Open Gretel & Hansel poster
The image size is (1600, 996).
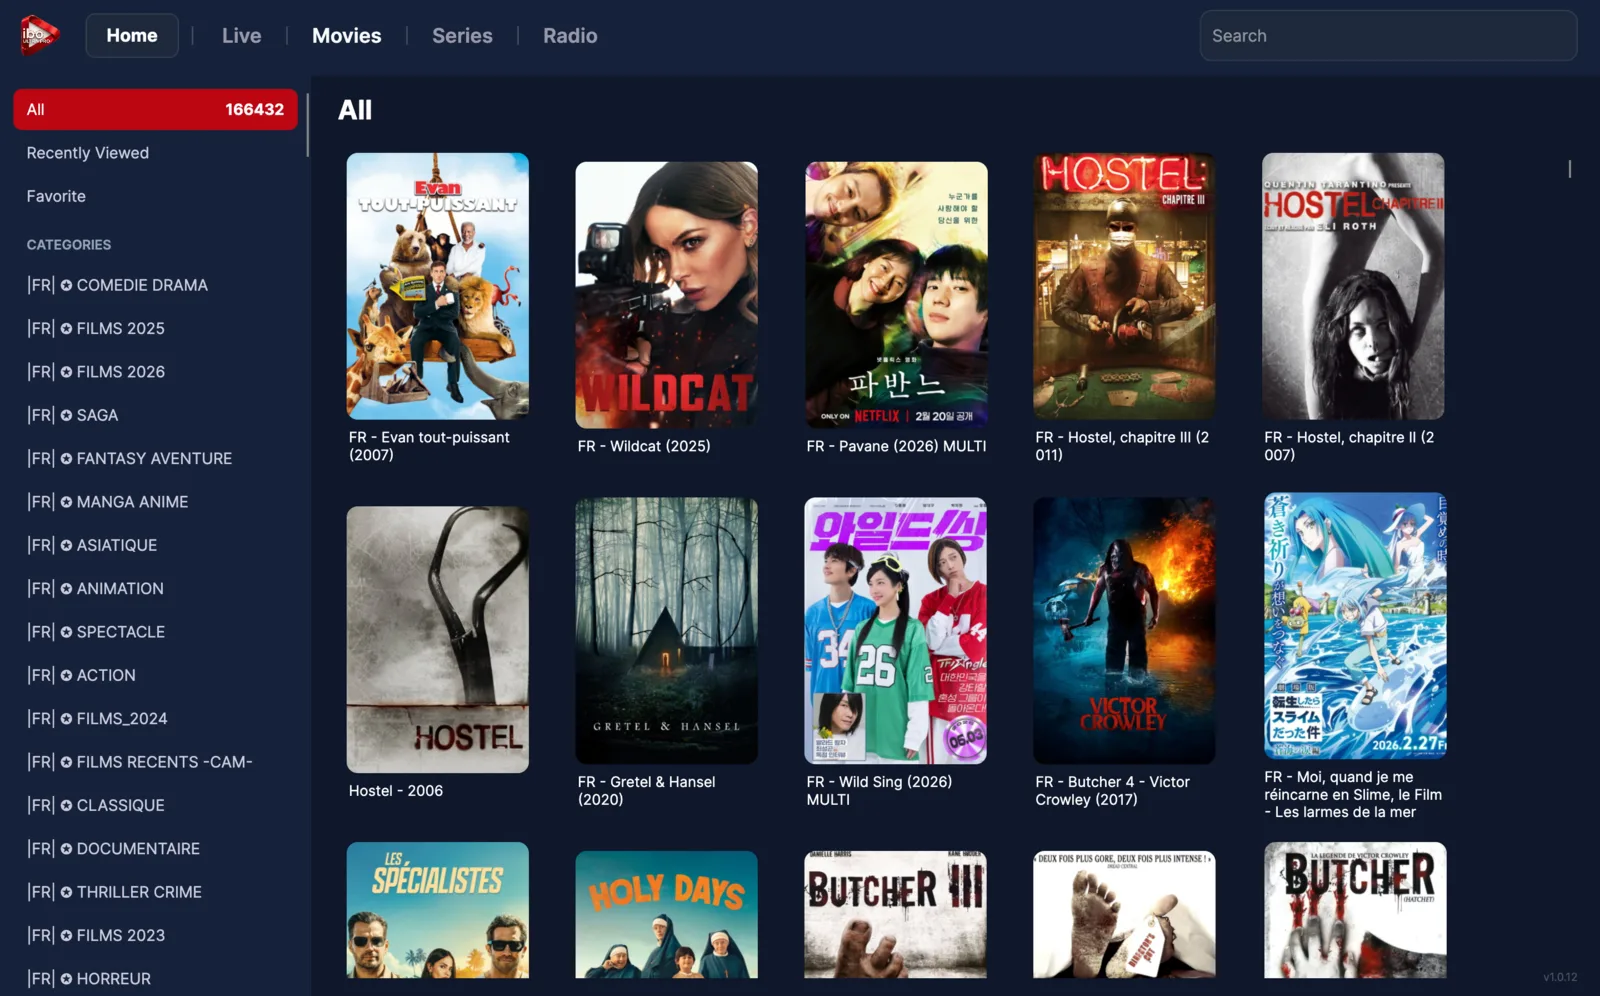coord(667,631)
